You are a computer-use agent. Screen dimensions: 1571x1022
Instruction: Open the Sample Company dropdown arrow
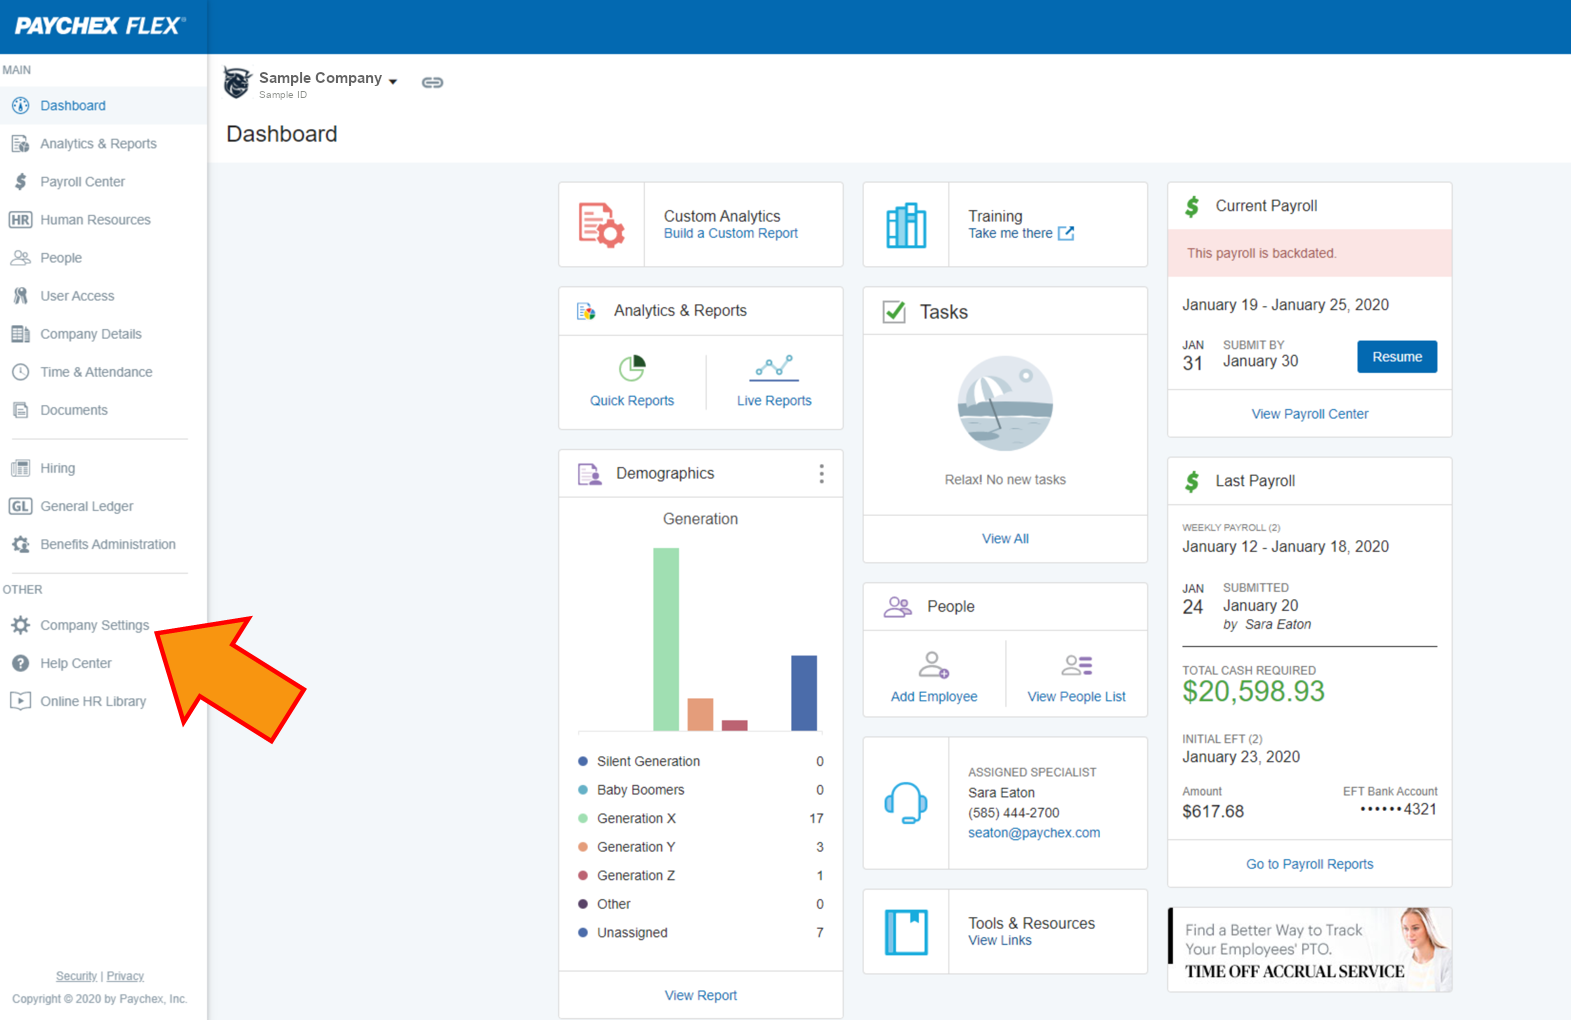393,82
